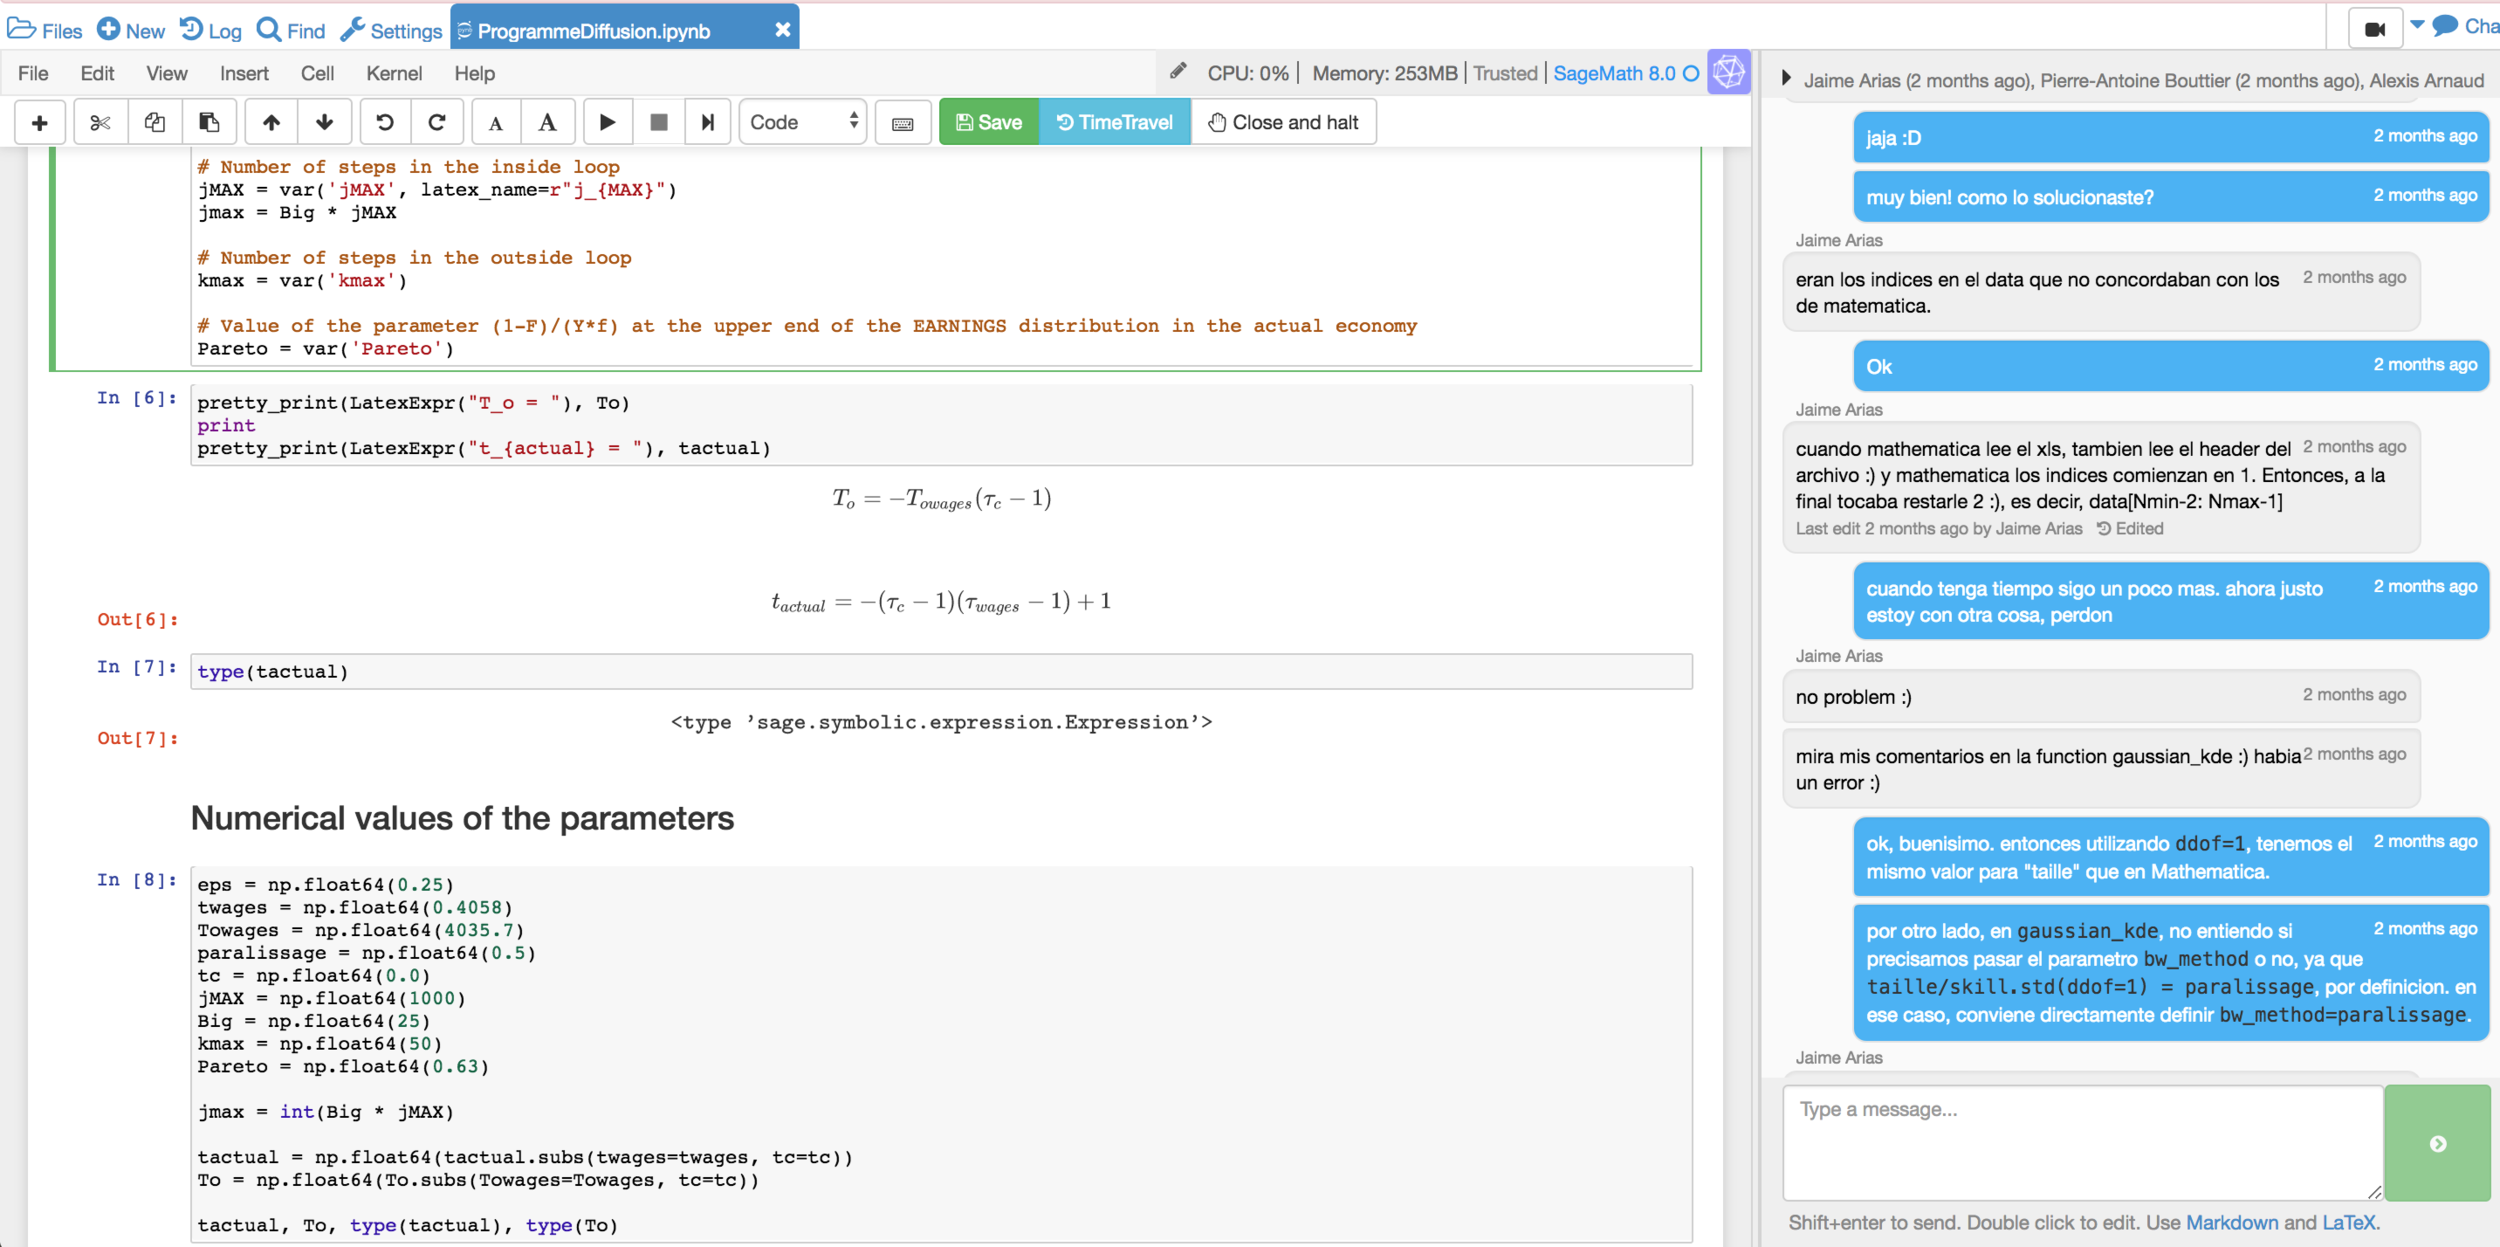Open the keyboard shortcuts icon
Viewport: 2500px width, 1247px height.
(902, 123)
